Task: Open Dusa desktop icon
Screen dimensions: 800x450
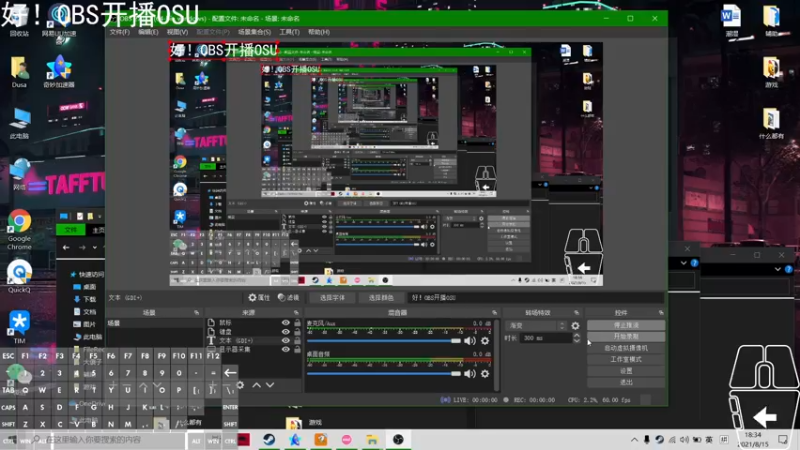Action: coord(19,71)
